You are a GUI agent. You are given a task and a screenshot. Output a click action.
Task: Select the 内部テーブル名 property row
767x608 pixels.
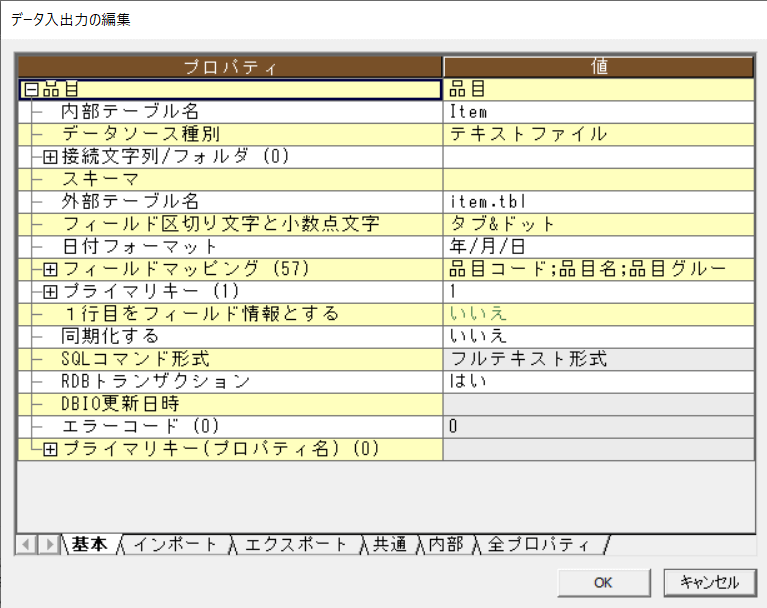tap(230, 112)
